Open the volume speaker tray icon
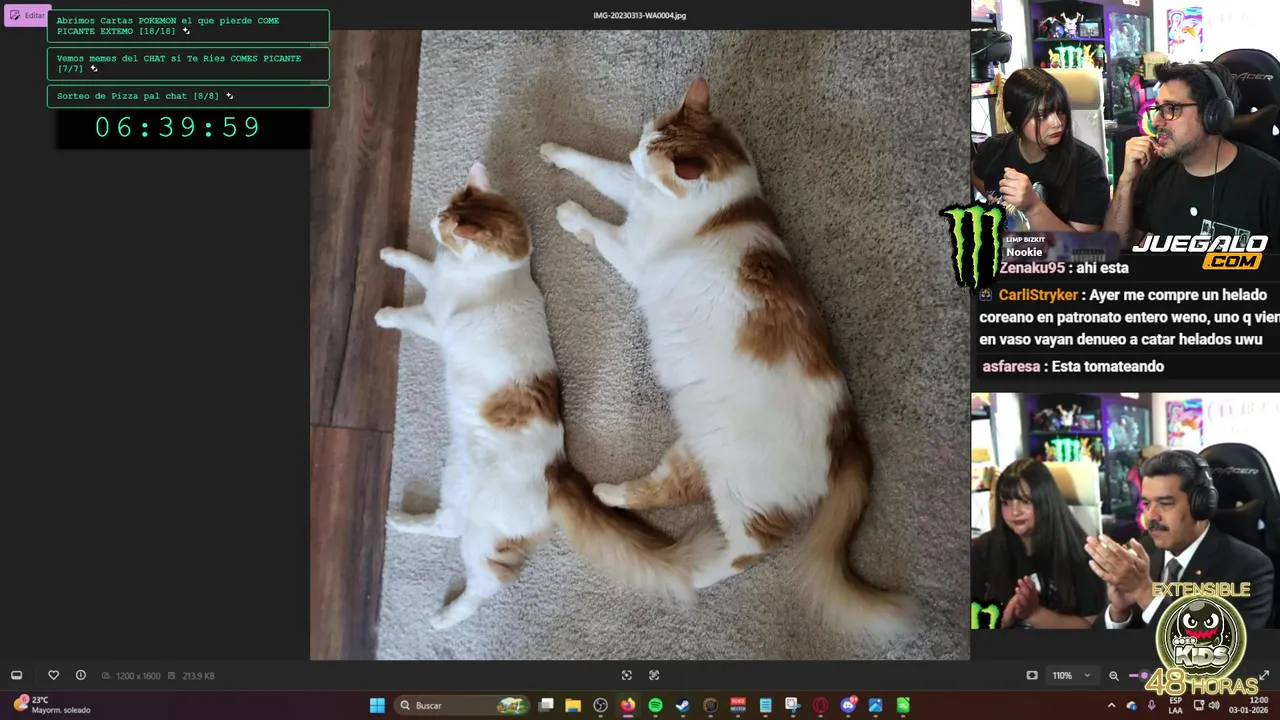The height and width of the screenshot is (720, 1280). (x=1214, y=706)
